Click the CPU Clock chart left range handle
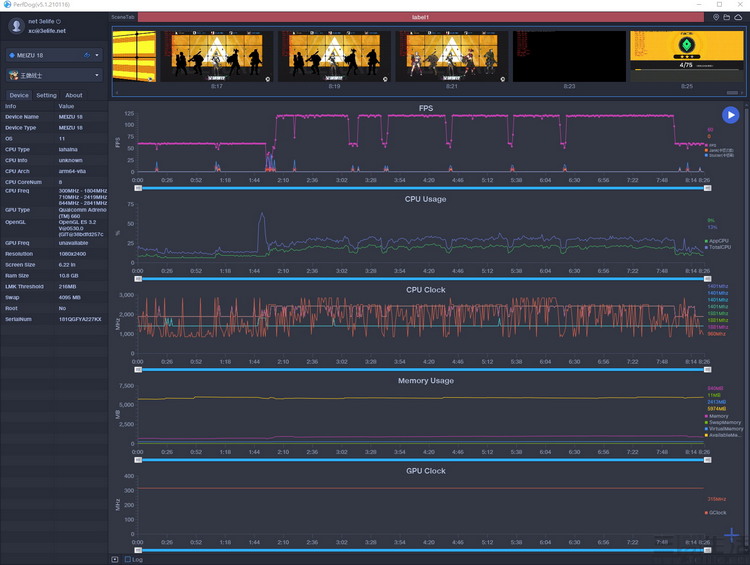The width and height of the screenshot is (750, 565). pyautogui.click(x=138, y=370)
